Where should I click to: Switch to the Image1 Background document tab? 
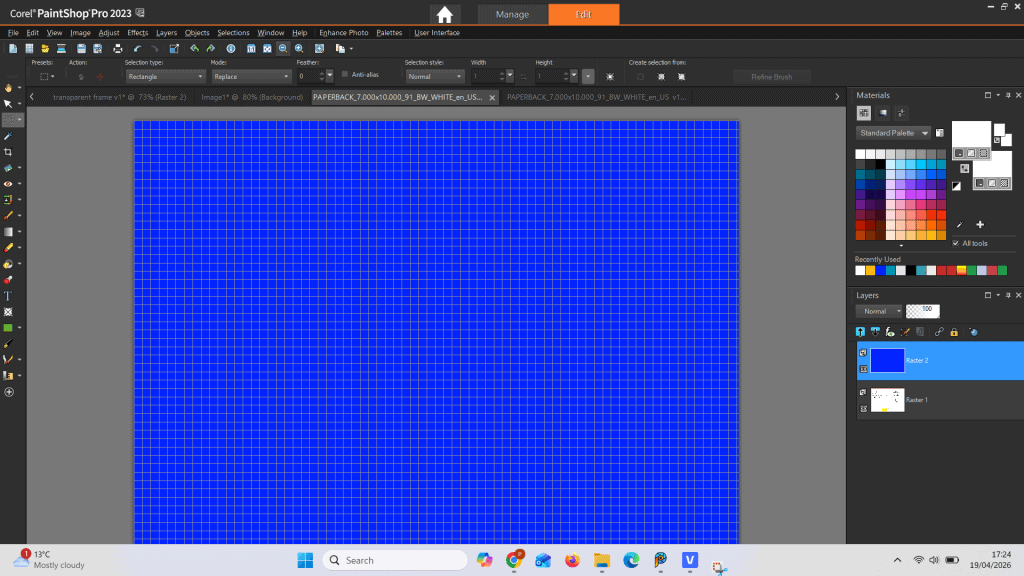[x=252, y=97]
